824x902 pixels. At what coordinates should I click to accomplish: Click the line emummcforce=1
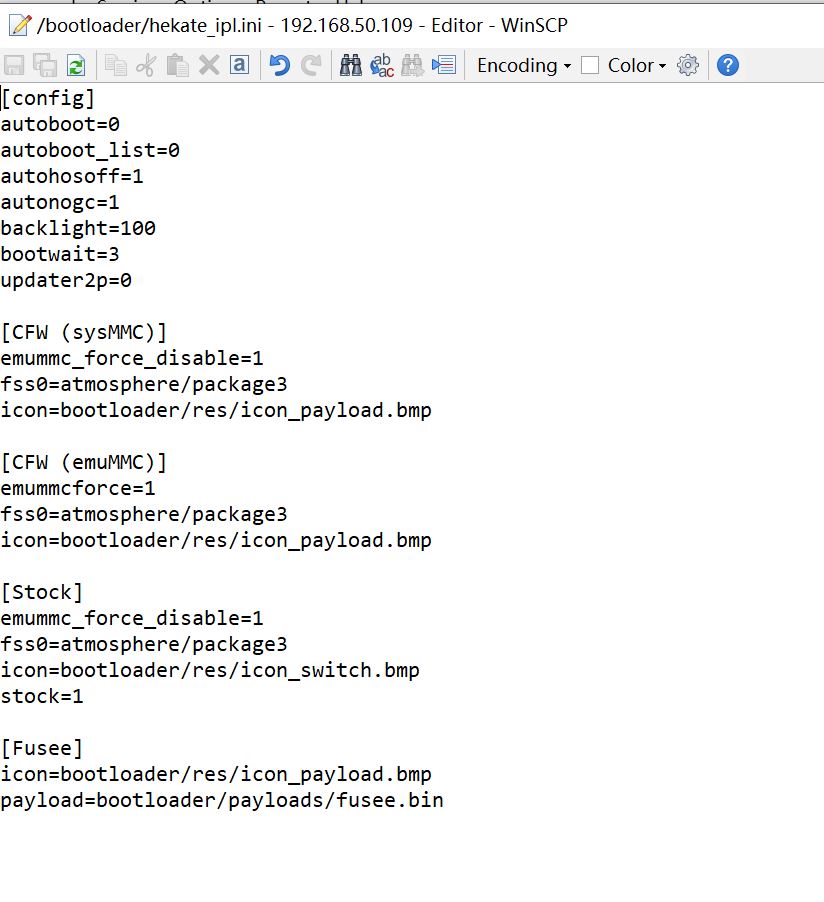[78, 488]
